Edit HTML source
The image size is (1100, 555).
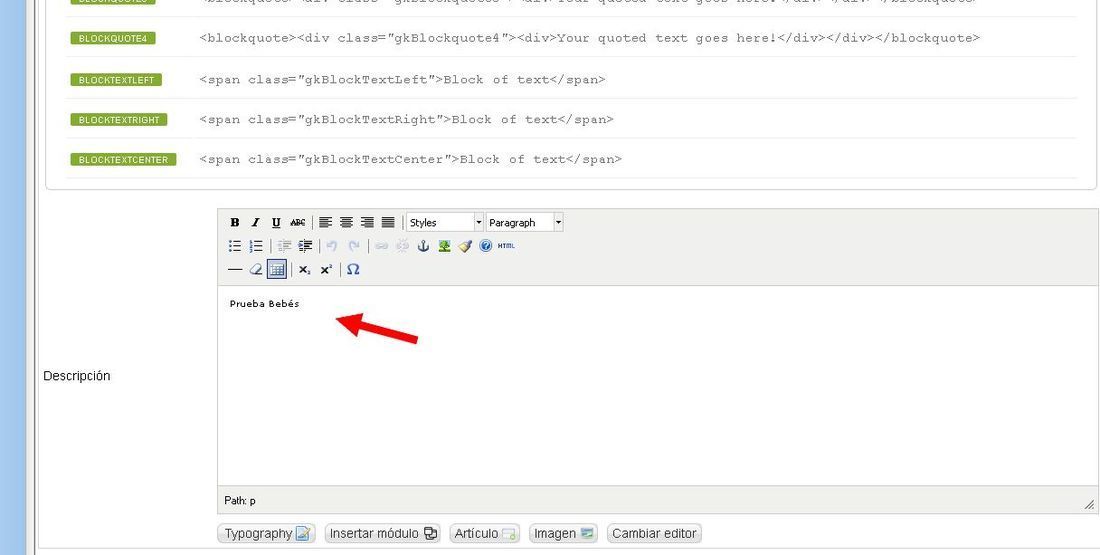(506, 246)
